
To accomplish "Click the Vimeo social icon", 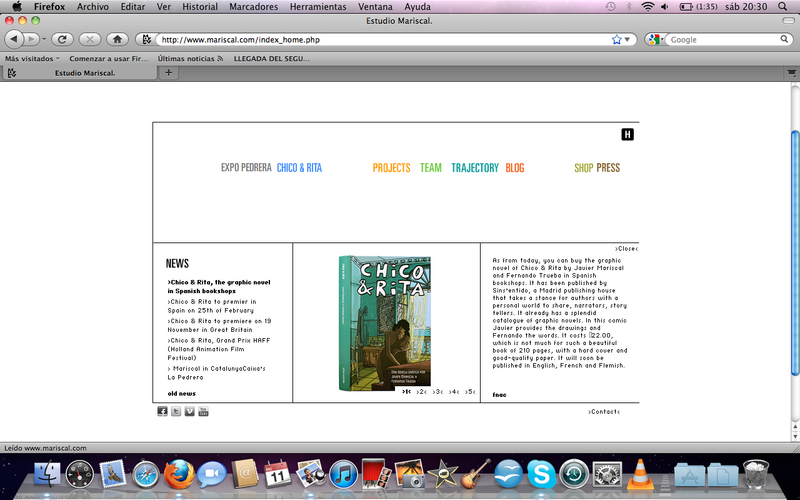I will point(190,411).
